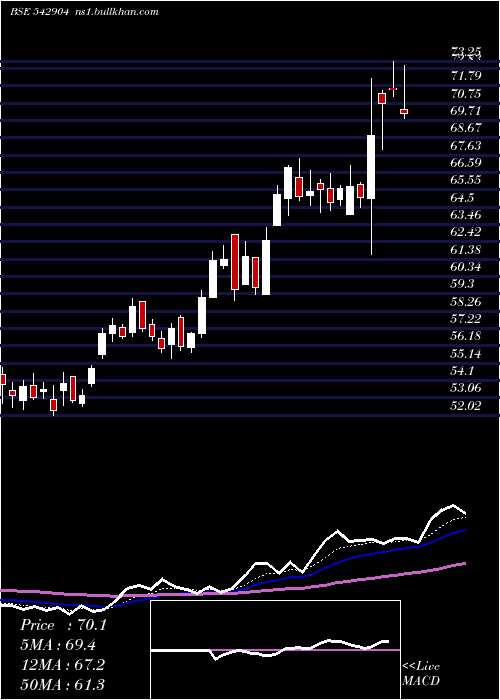
Task: Click the 70.75 price axis label
Action: pos(466,94)
